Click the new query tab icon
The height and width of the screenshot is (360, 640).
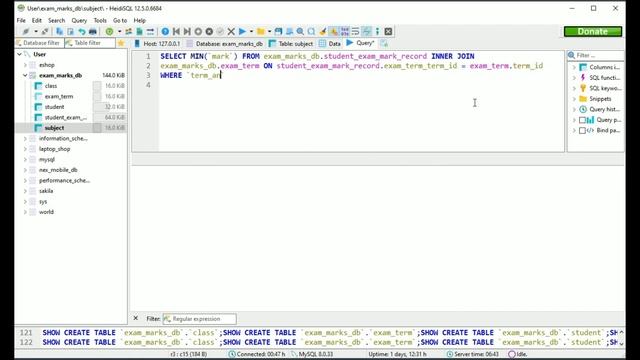pyautogui.click(x=384, y=43)
